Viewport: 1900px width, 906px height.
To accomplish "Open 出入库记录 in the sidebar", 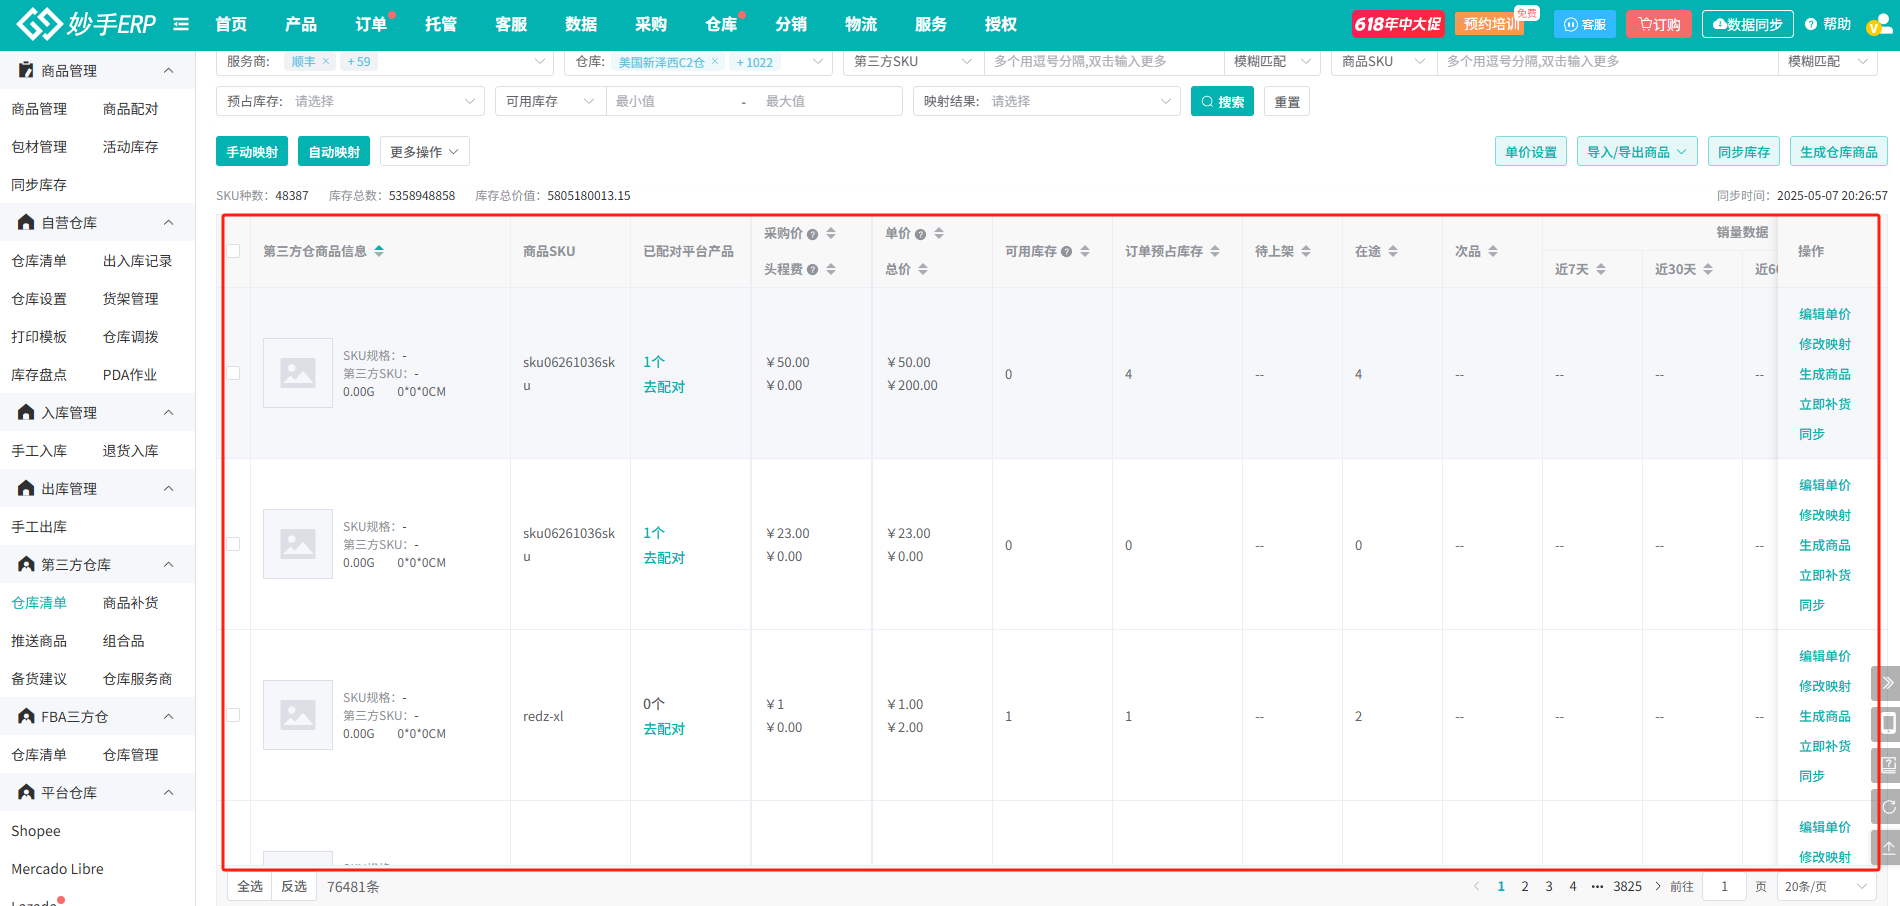I will point(137,261).
